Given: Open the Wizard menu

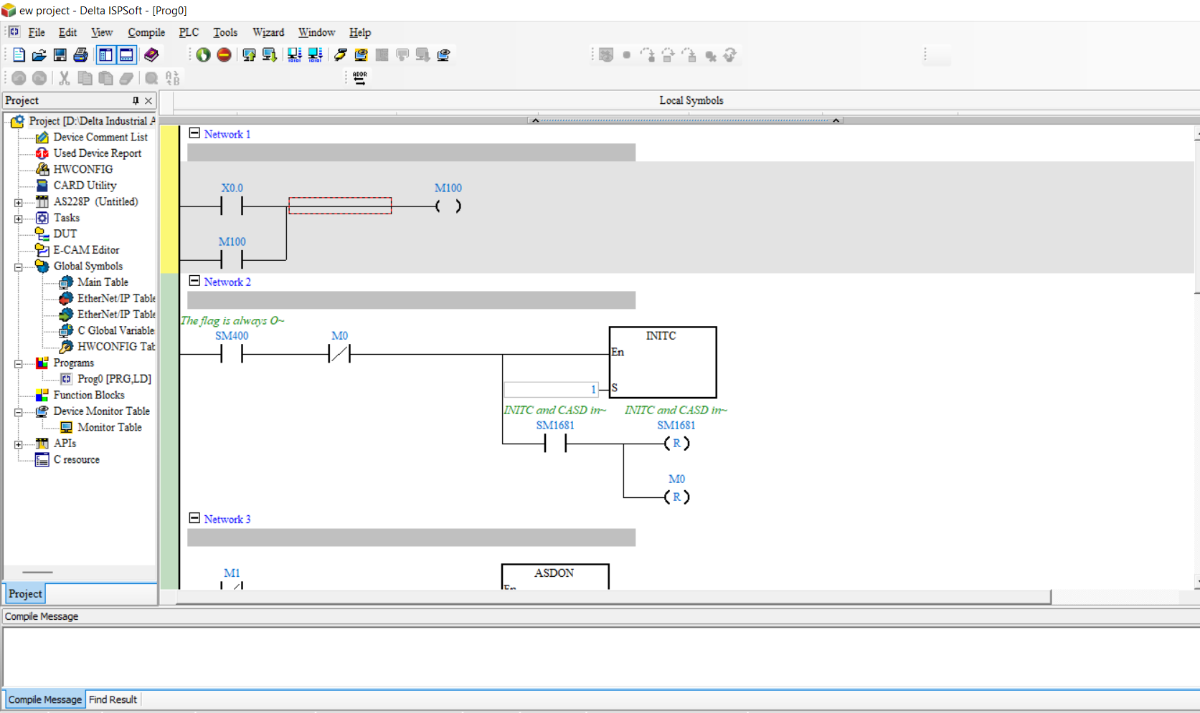Looking at the screenshot, I should [268, 32].
